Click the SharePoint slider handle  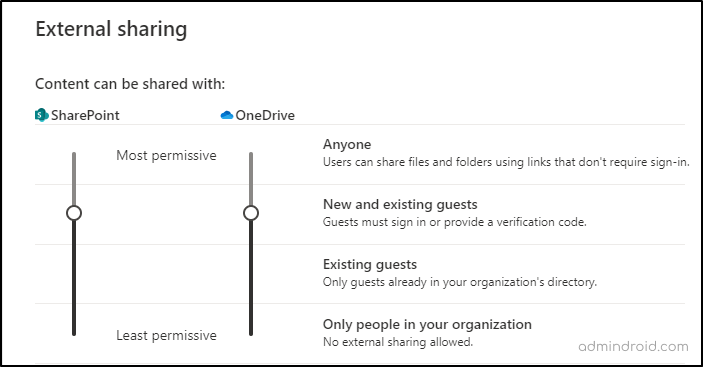(x=74, y=213)
